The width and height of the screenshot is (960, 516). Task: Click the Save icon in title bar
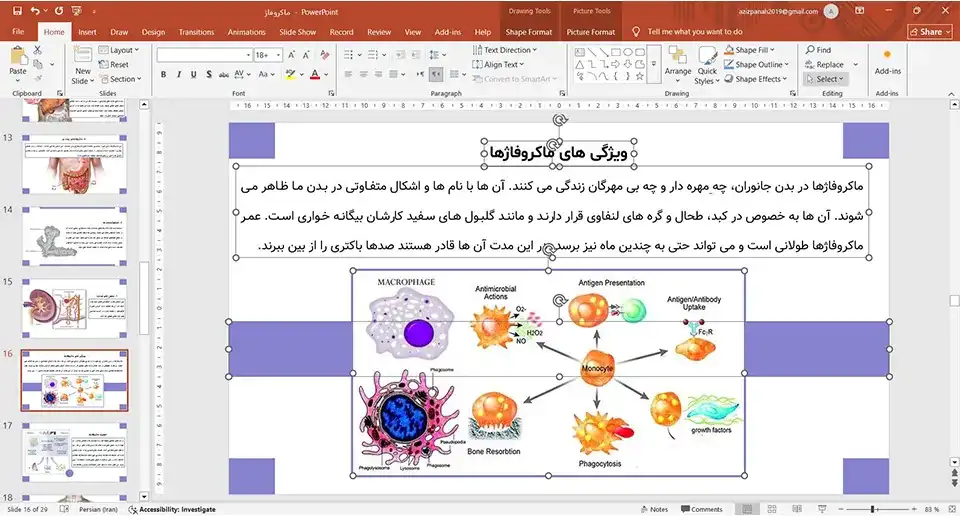pos(17,11)
